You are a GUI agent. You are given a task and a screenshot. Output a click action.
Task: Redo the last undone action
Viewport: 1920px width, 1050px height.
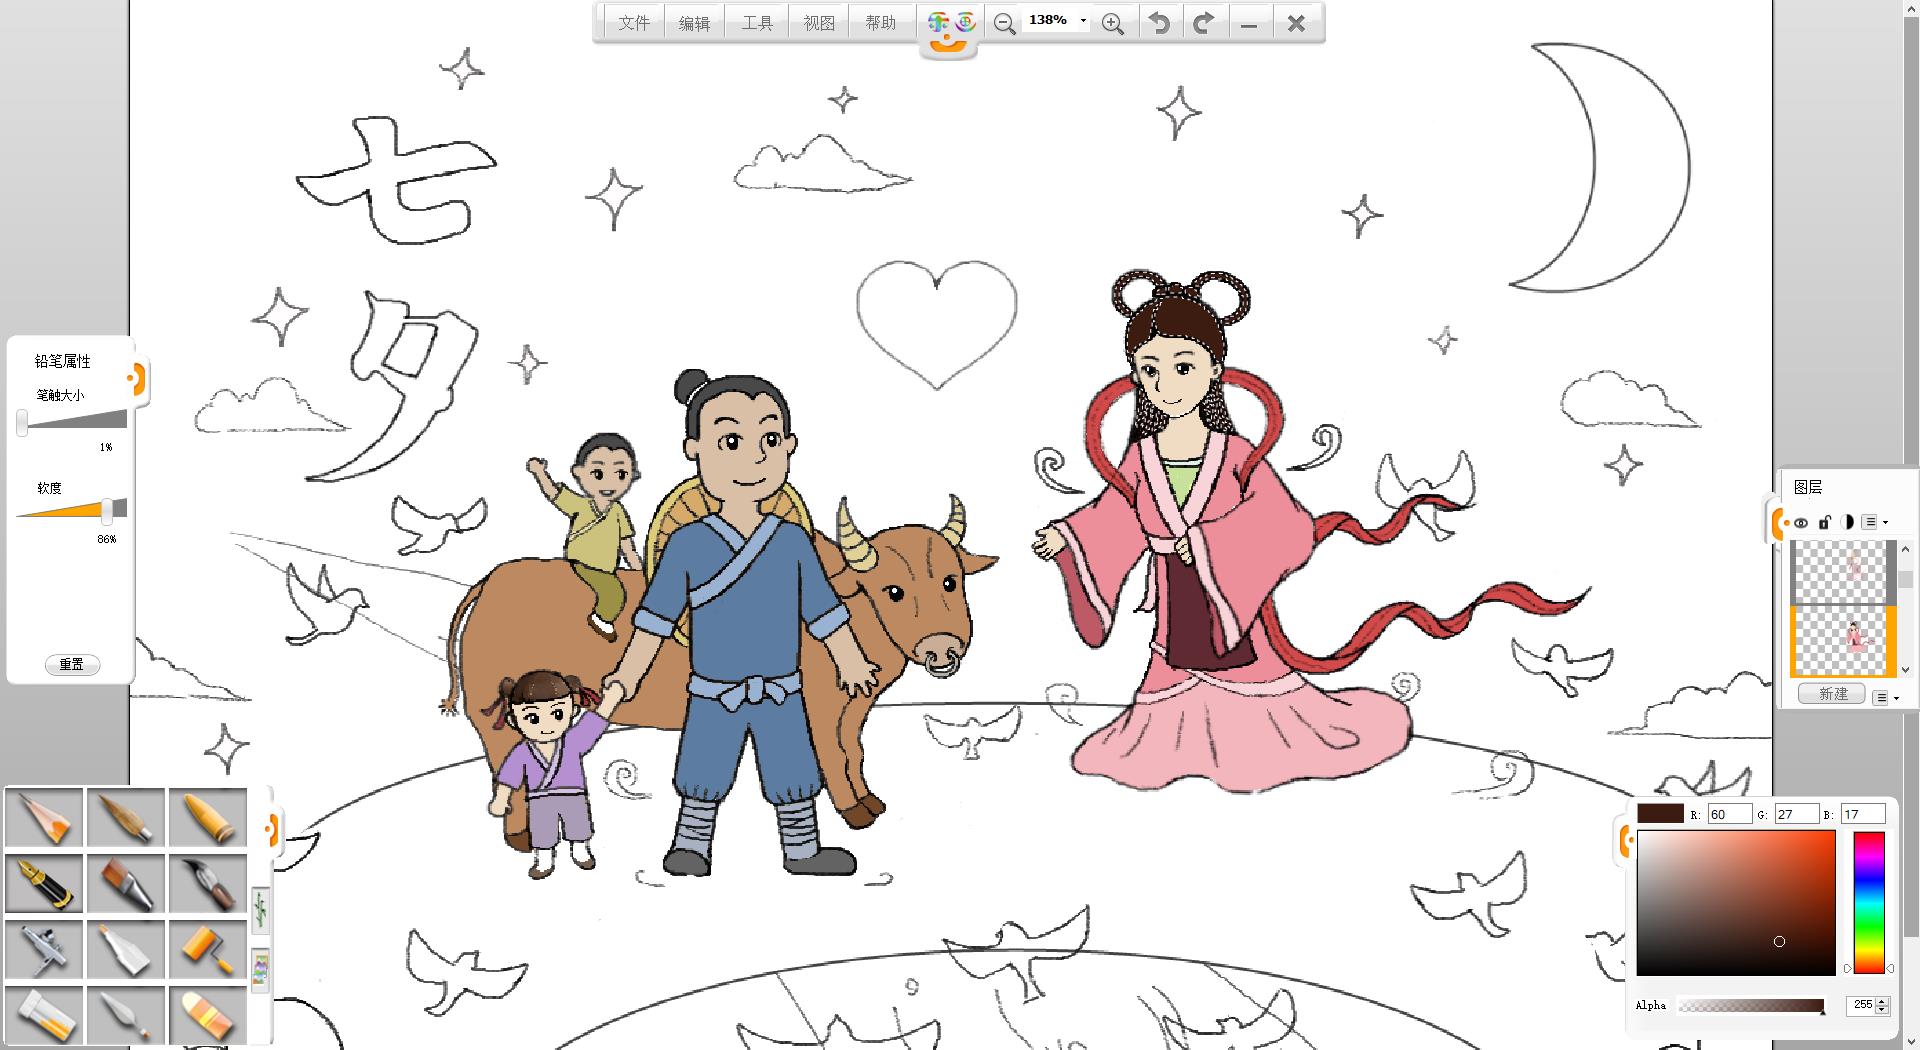pyautogui.click(x=1204, y=23)
